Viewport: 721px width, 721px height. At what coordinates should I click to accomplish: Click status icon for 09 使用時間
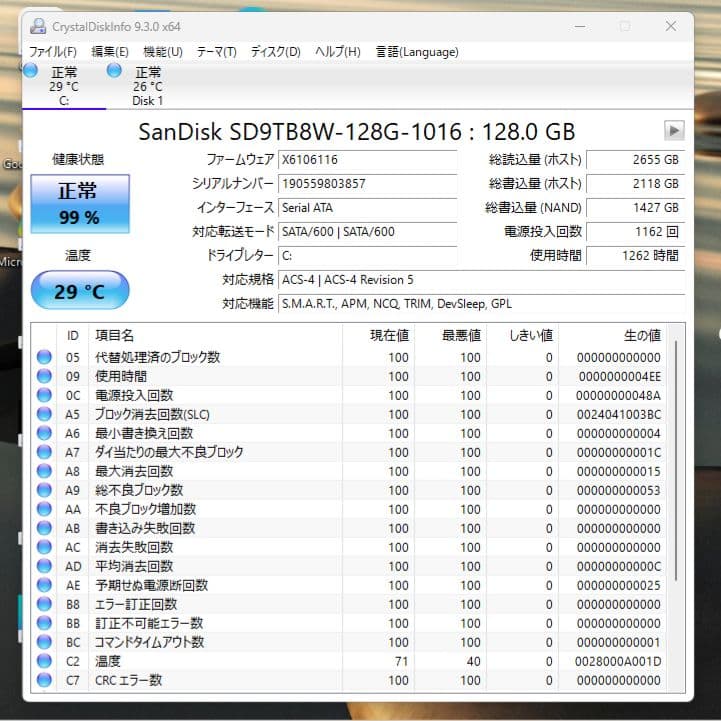click(x=44, y=376)
